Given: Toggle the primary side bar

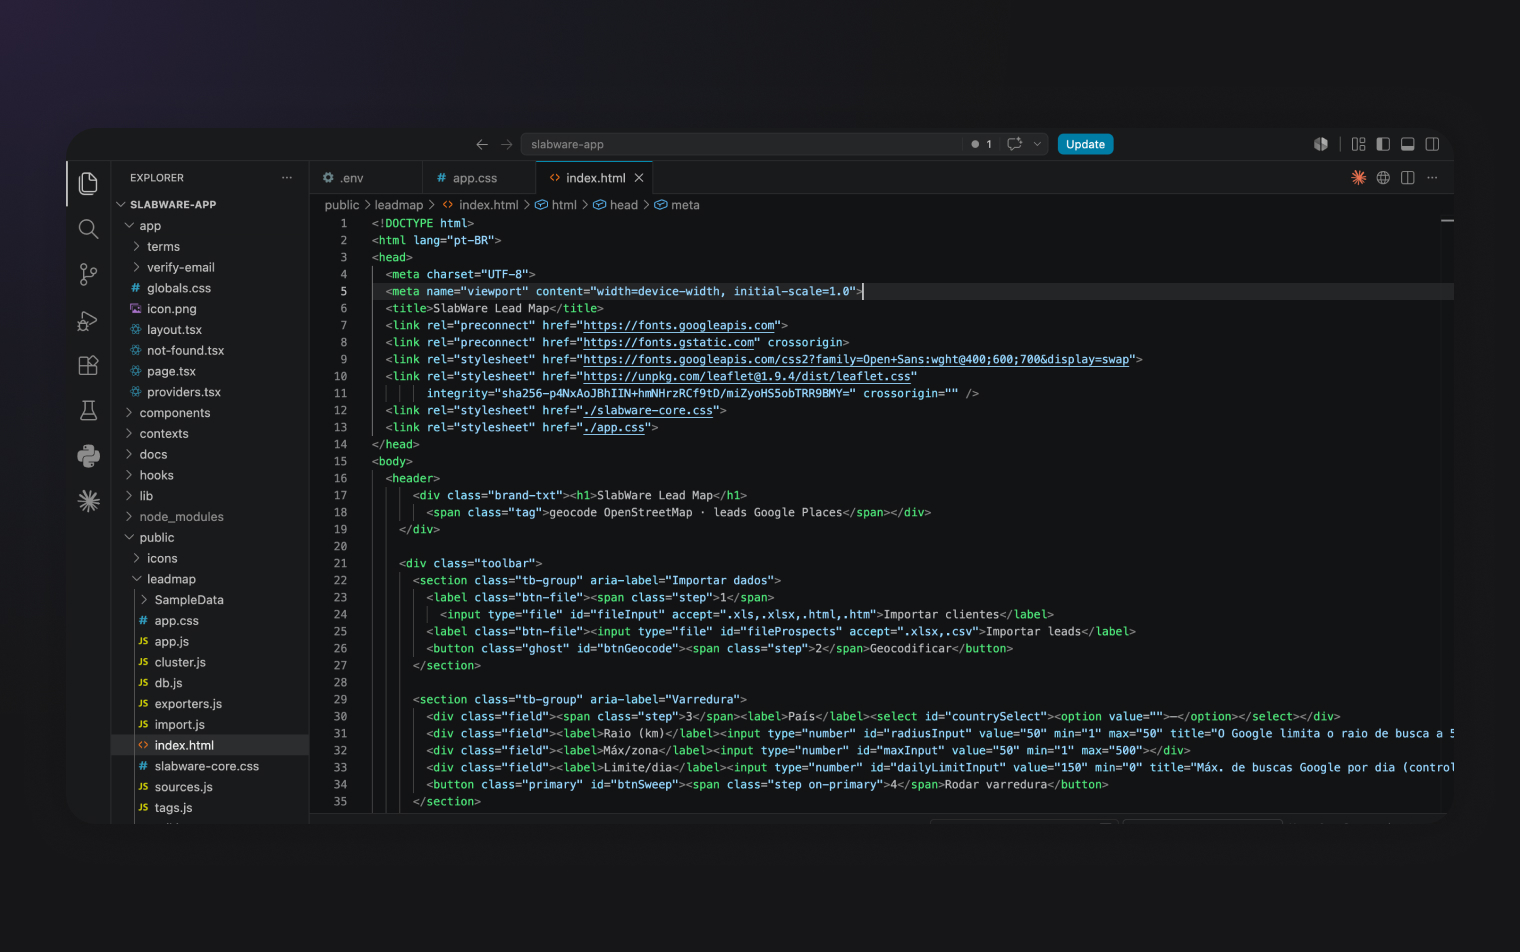Looking at the screenshot, I should (1383, 144).
